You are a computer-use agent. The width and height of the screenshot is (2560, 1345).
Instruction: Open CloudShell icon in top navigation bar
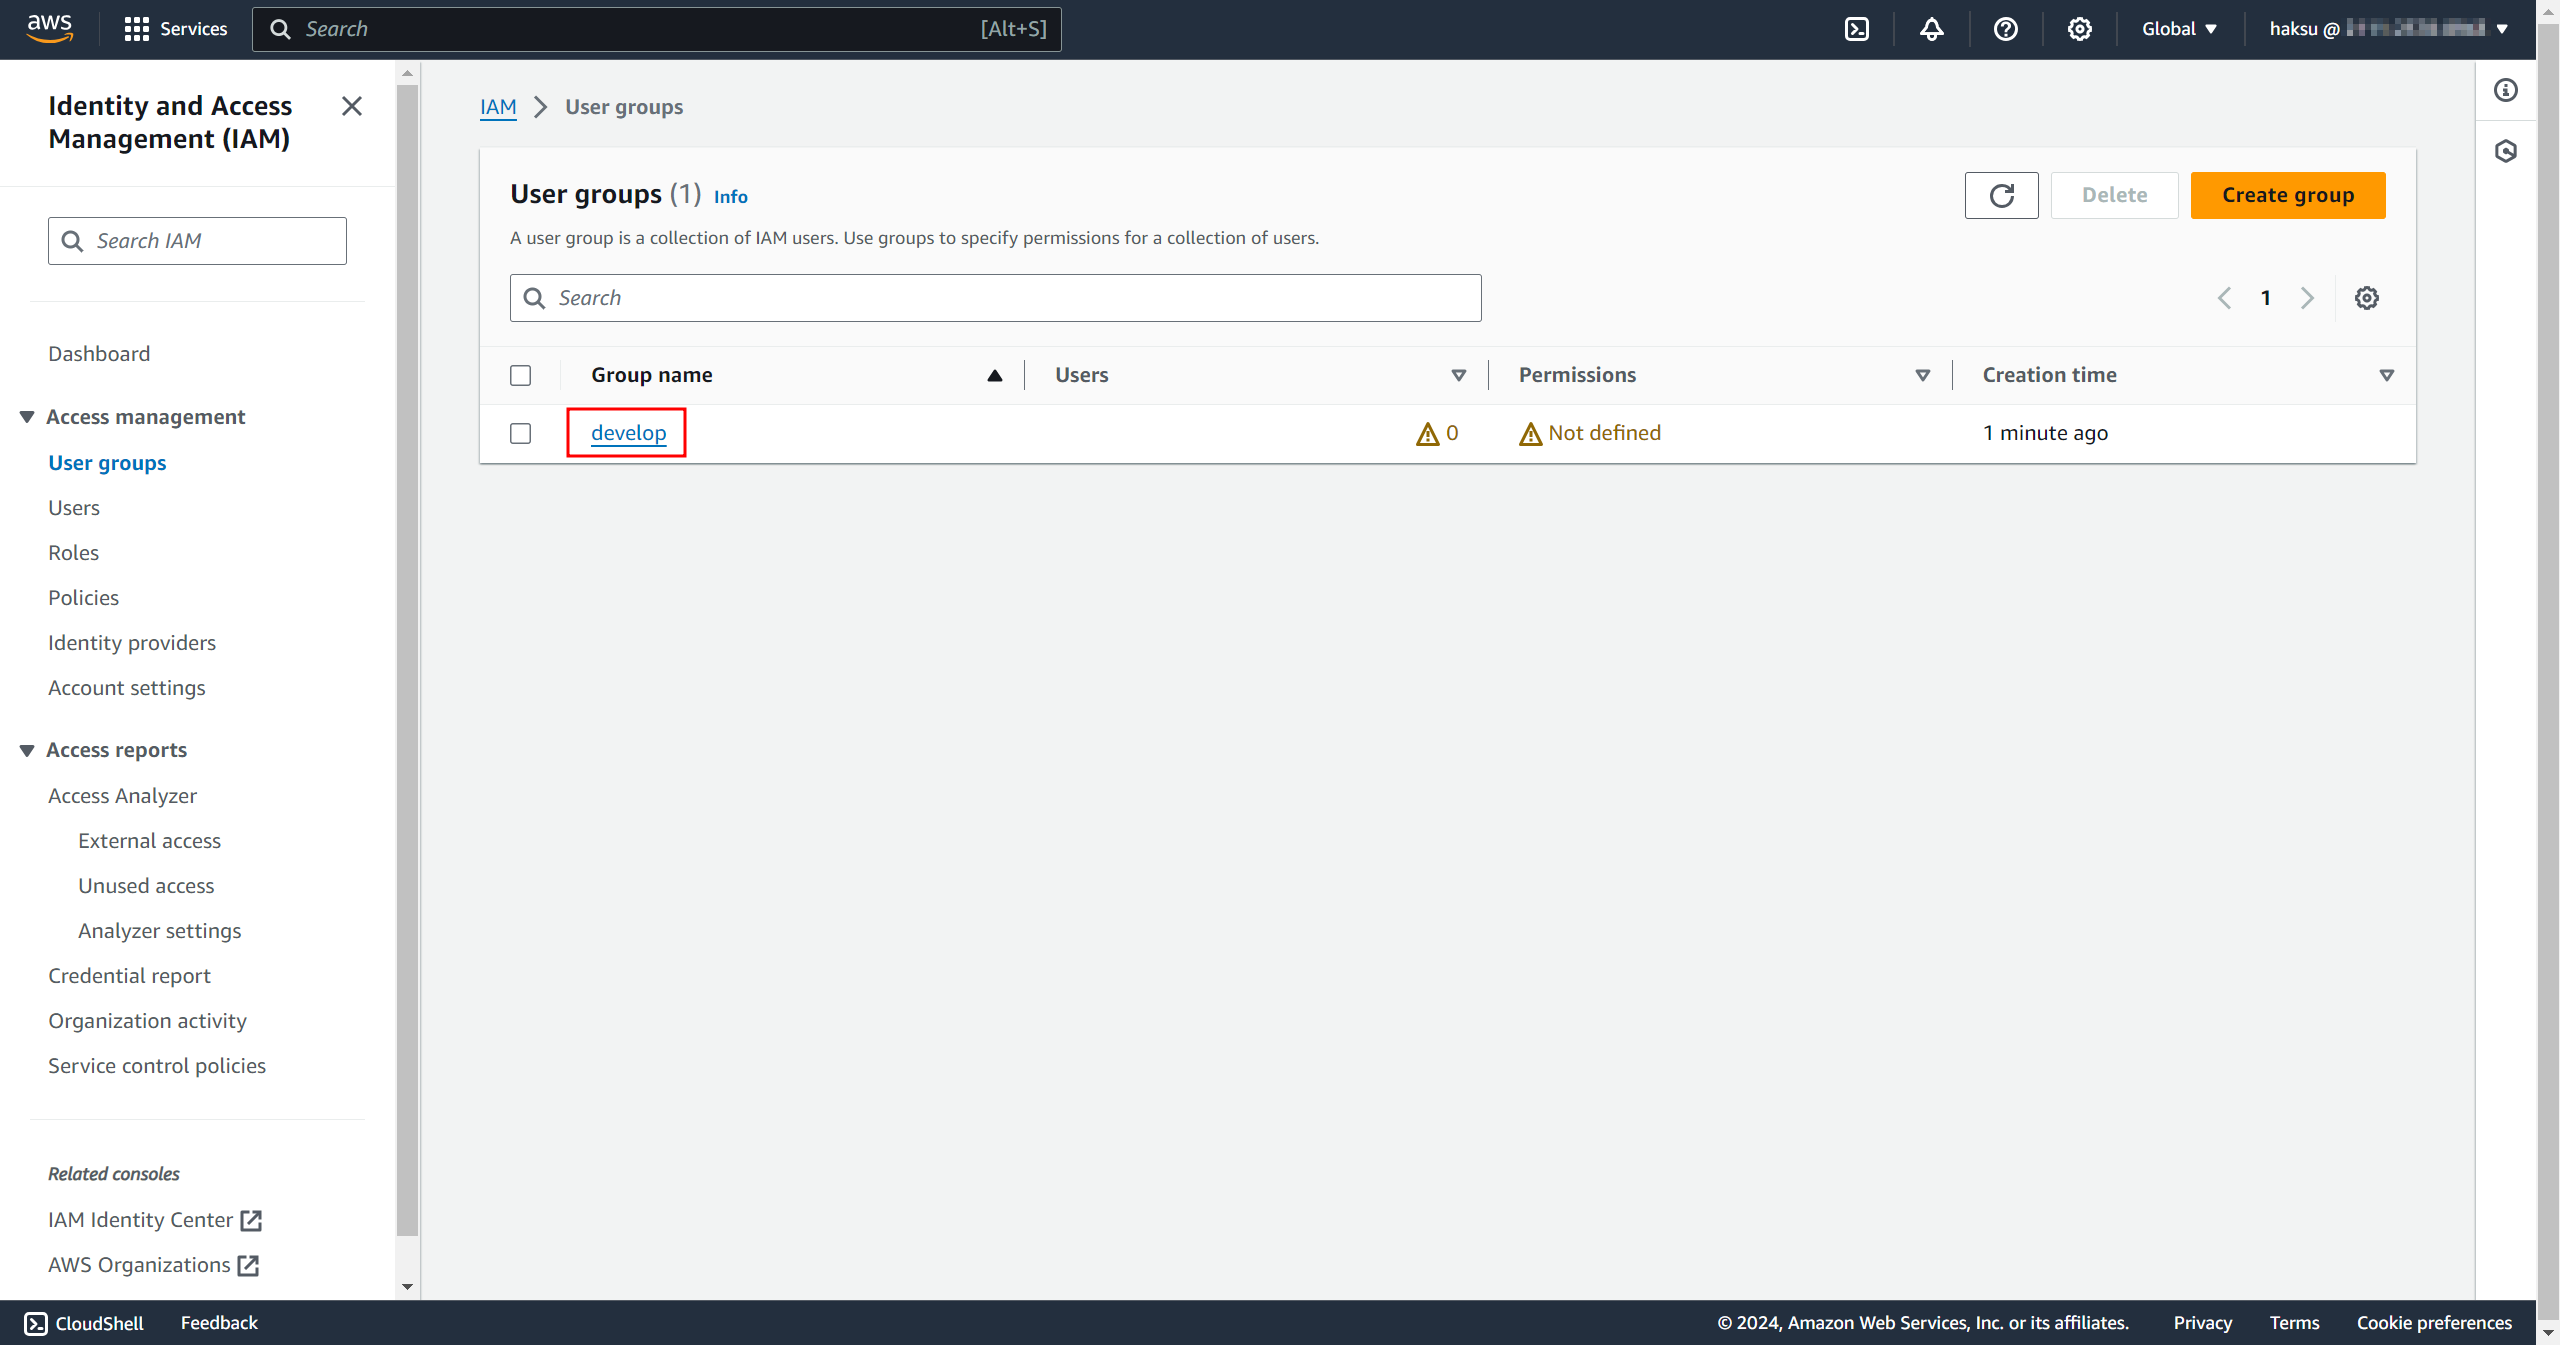(x=1857, y=29)
